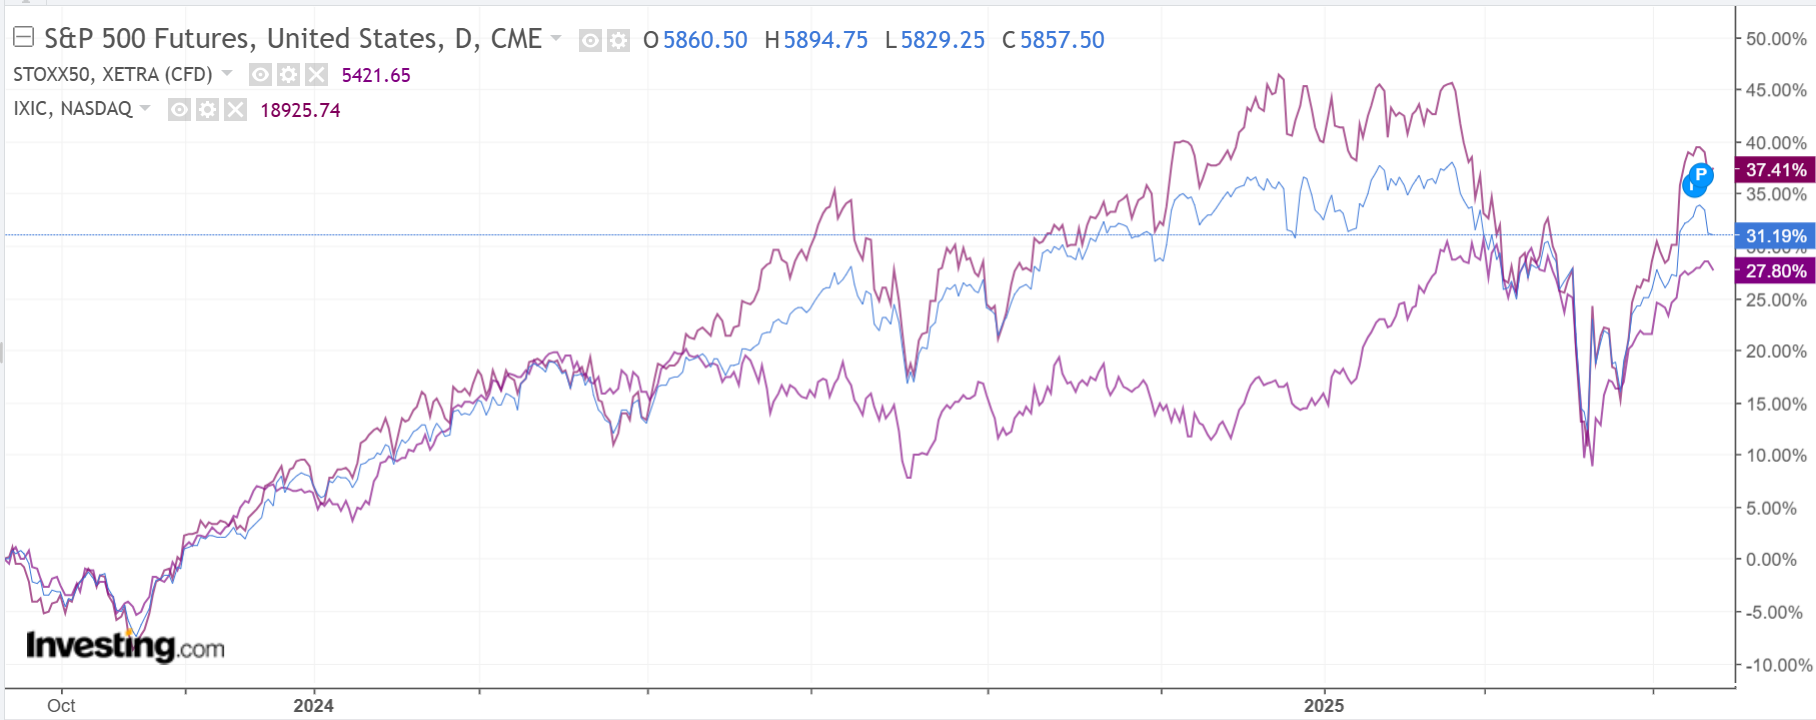Open STOXX50 comparison settings gear

(x=288, y=75)
